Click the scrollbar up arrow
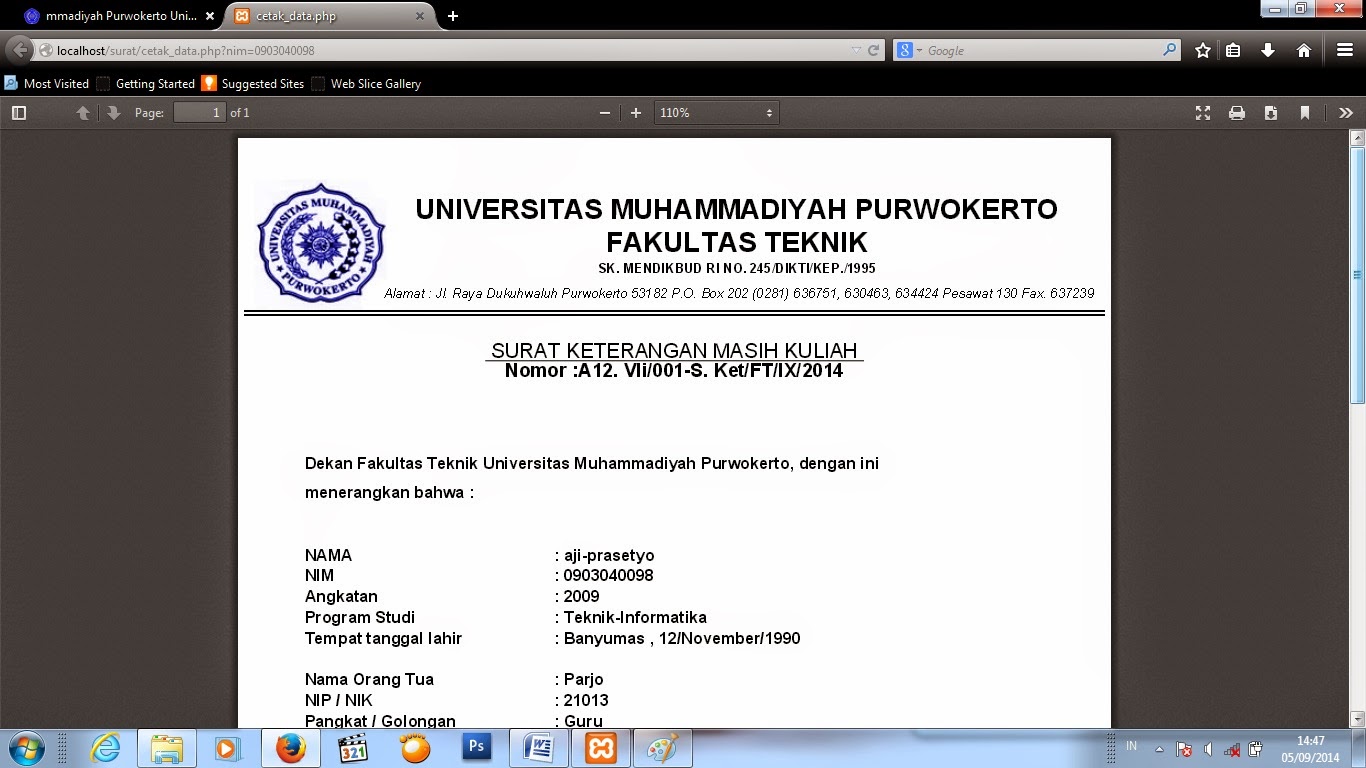1366x768 pixels. tap(1357, 137)
